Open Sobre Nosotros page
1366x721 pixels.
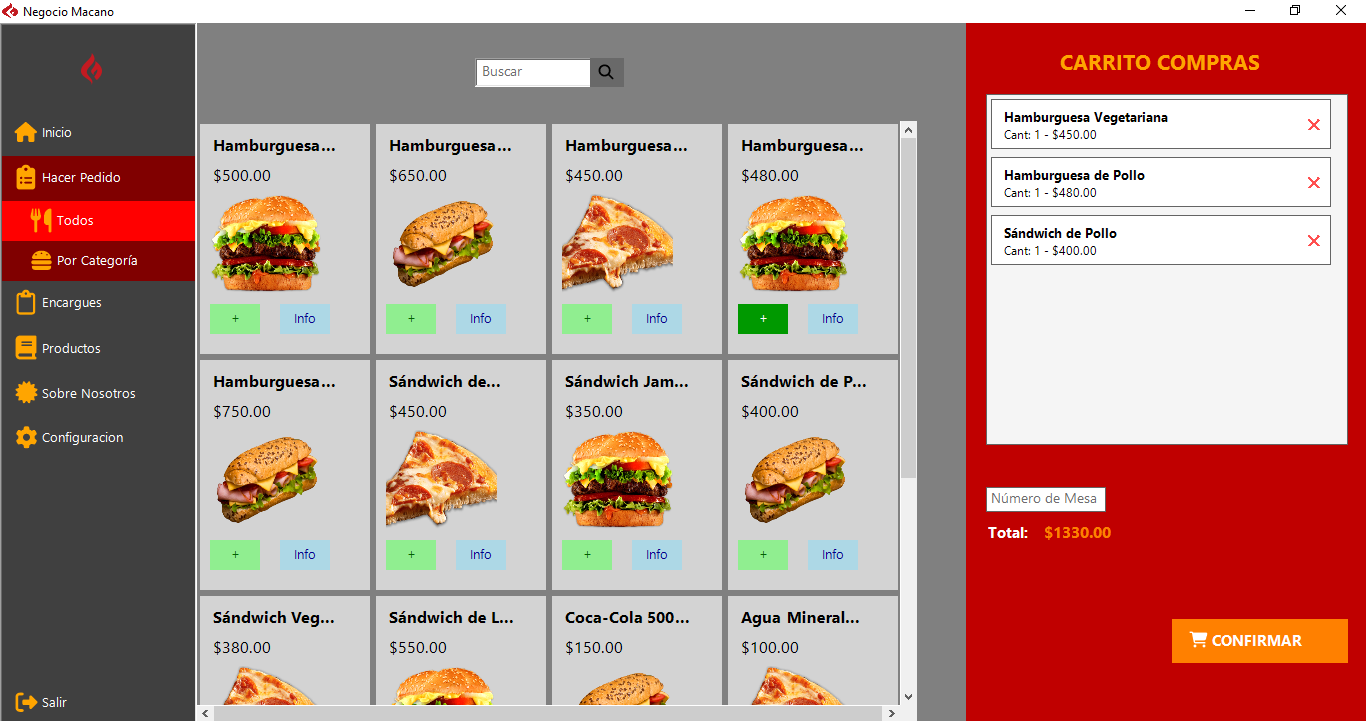click(98, 394)
